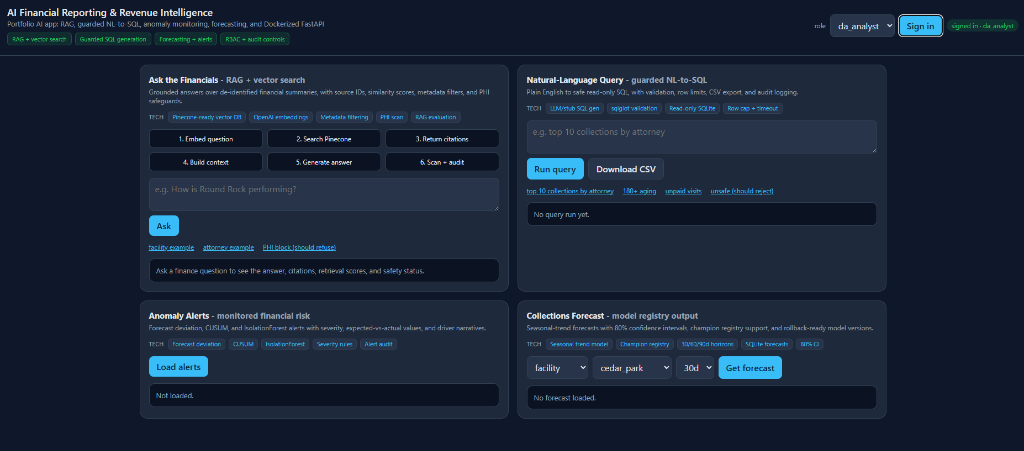Select the "4. Build context" step box

tap(206, 162)
